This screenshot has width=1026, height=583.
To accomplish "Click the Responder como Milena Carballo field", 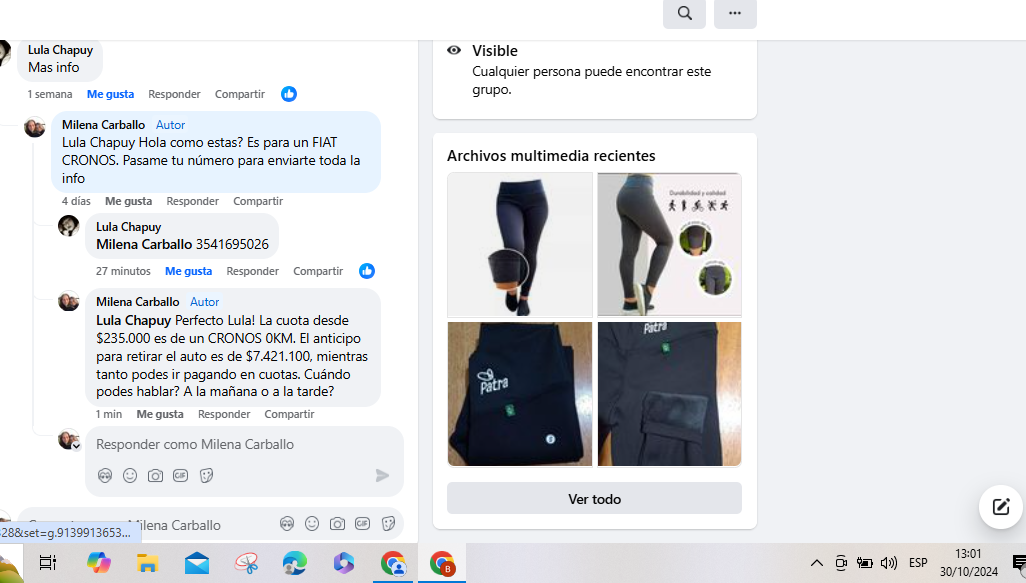I will [x=244, y=444].
